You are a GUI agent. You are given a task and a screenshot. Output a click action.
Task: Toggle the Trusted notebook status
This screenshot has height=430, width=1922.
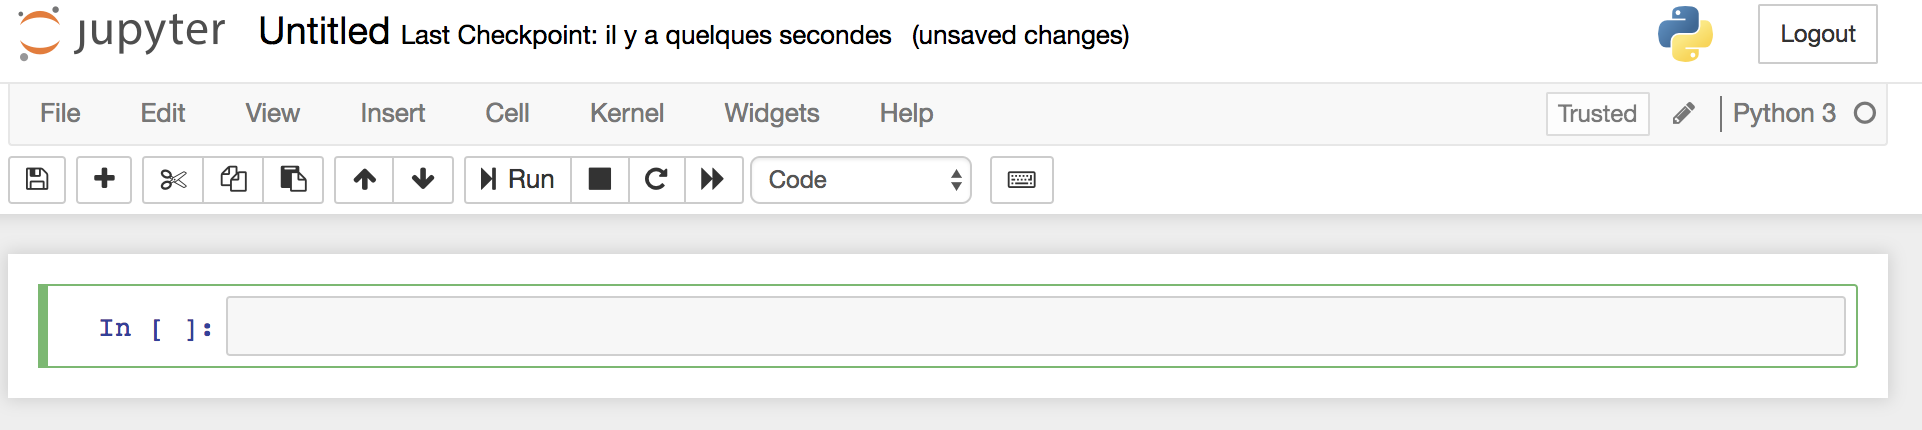pyautogui.click(x=1597, y=114)
